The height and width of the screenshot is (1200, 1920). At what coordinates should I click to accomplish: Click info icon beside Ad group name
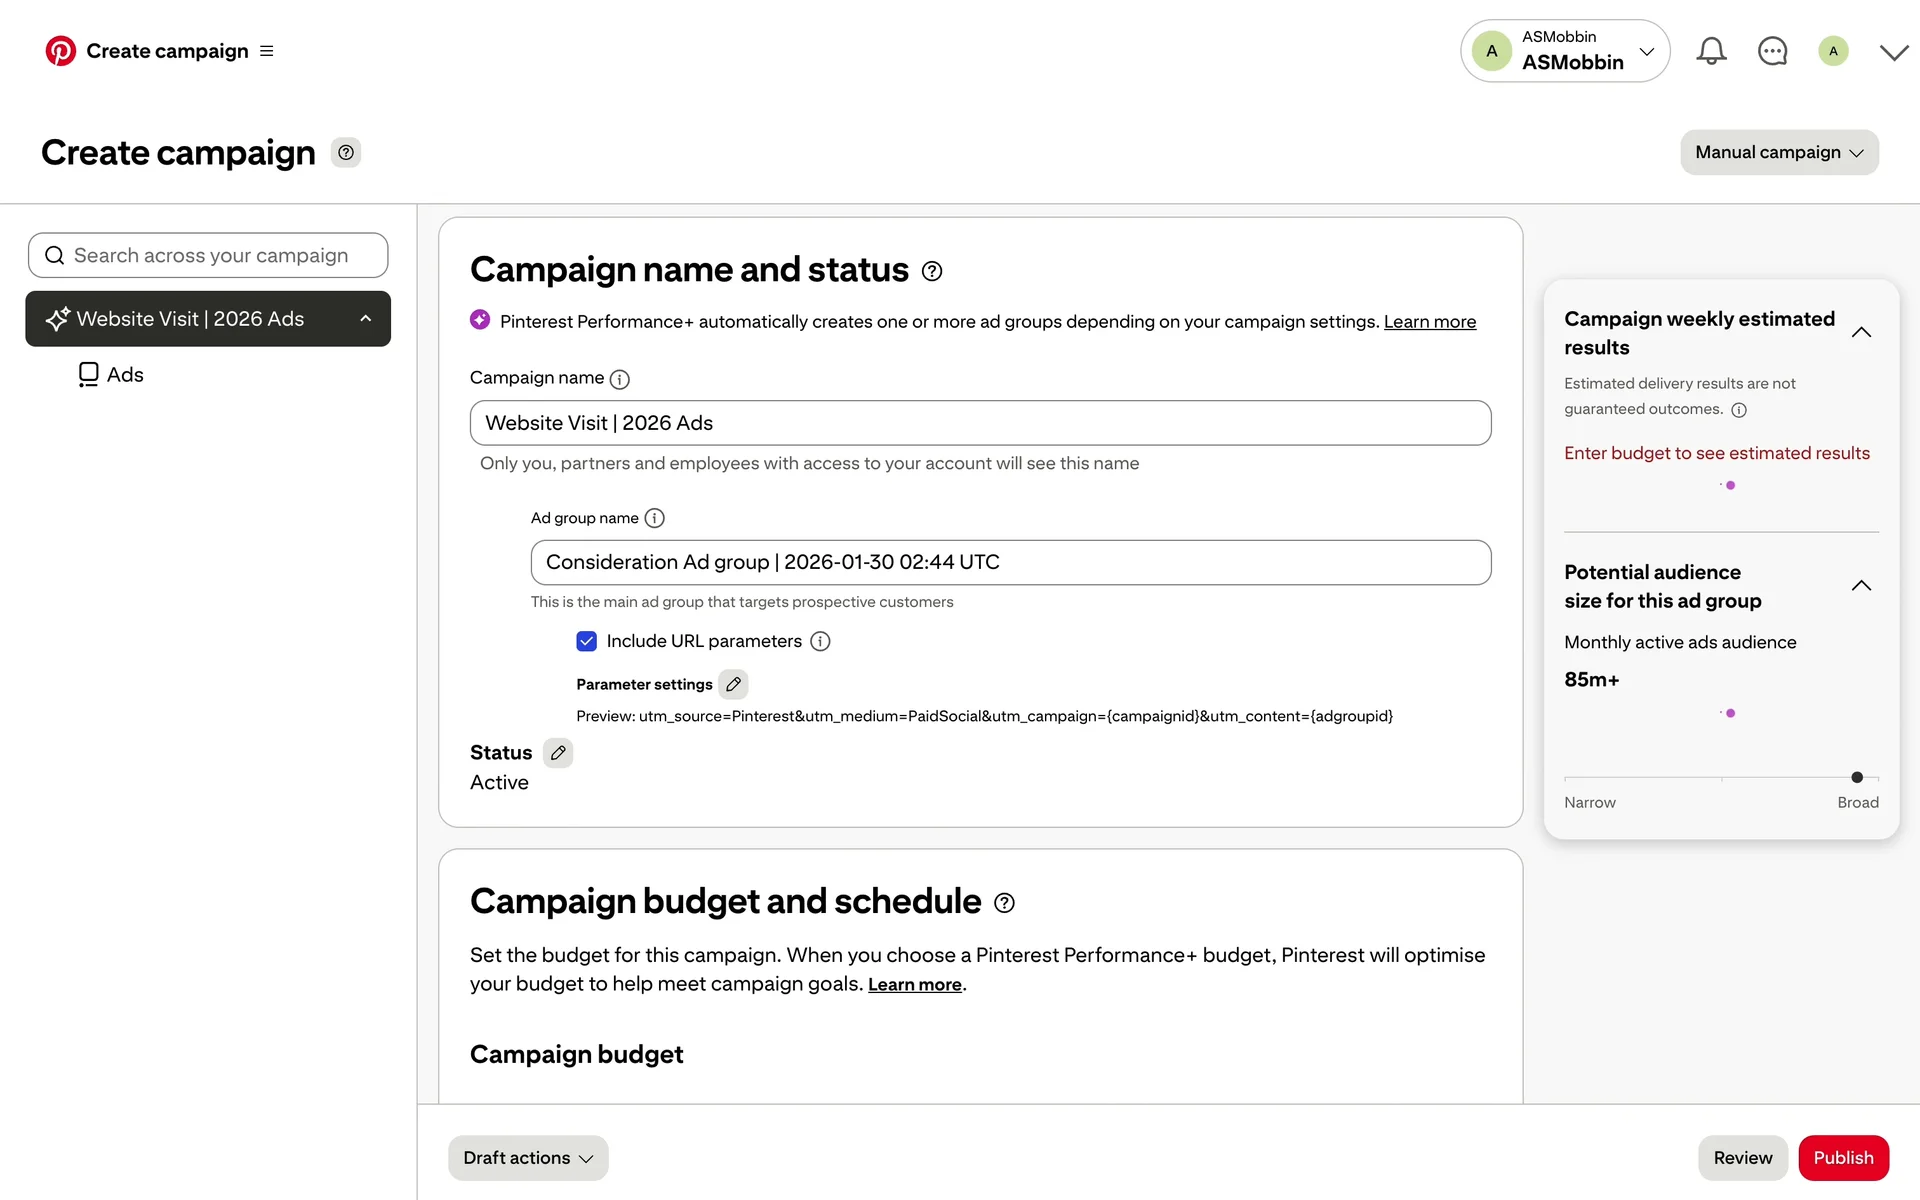point(654,518)
